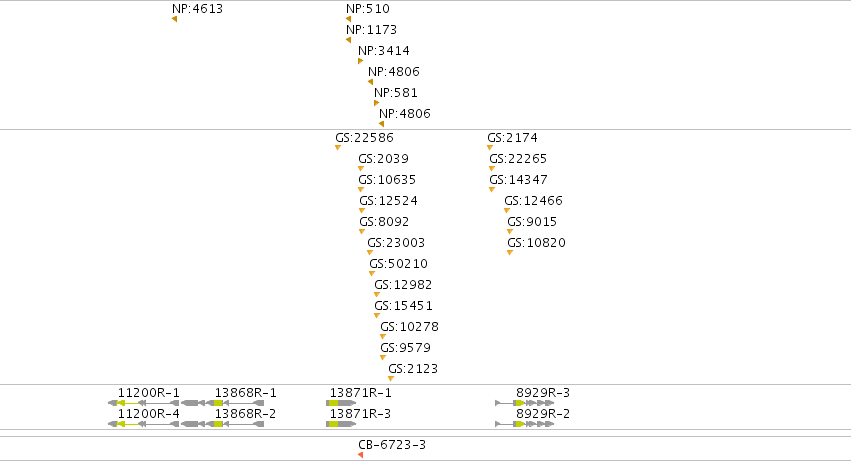Image resolution: width=851 pixels, height=461 pixels.
Task: Click the 'GS:2174' label text
Action: [512, 138]
